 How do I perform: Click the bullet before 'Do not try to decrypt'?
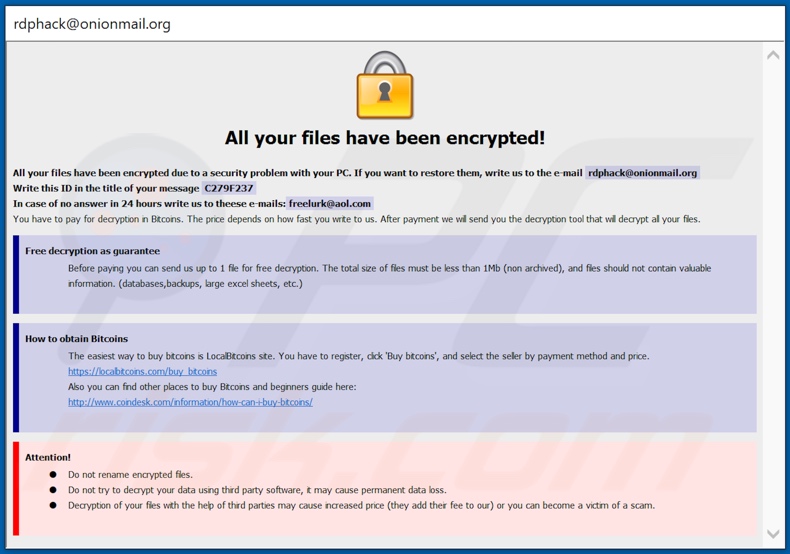click(53, 490)
